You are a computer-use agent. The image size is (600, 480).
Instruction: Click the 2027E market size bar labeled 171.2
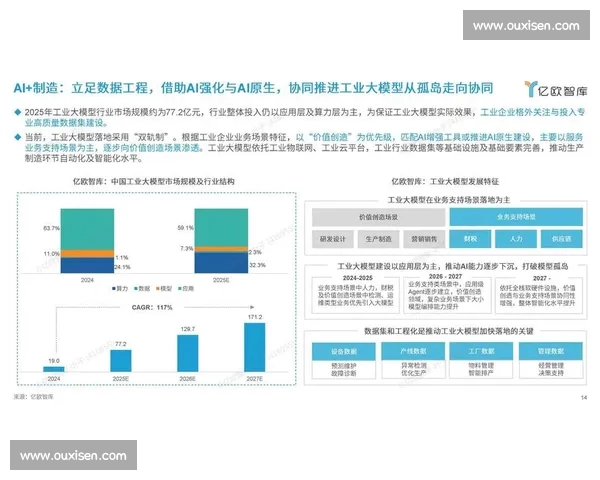click(255, 347)
